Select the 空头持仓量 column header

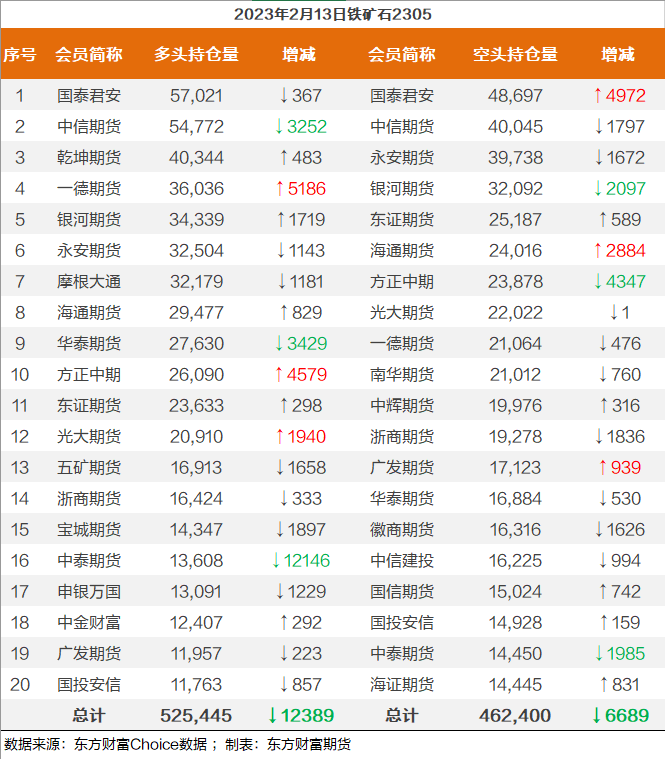click(x=515, y=54)
